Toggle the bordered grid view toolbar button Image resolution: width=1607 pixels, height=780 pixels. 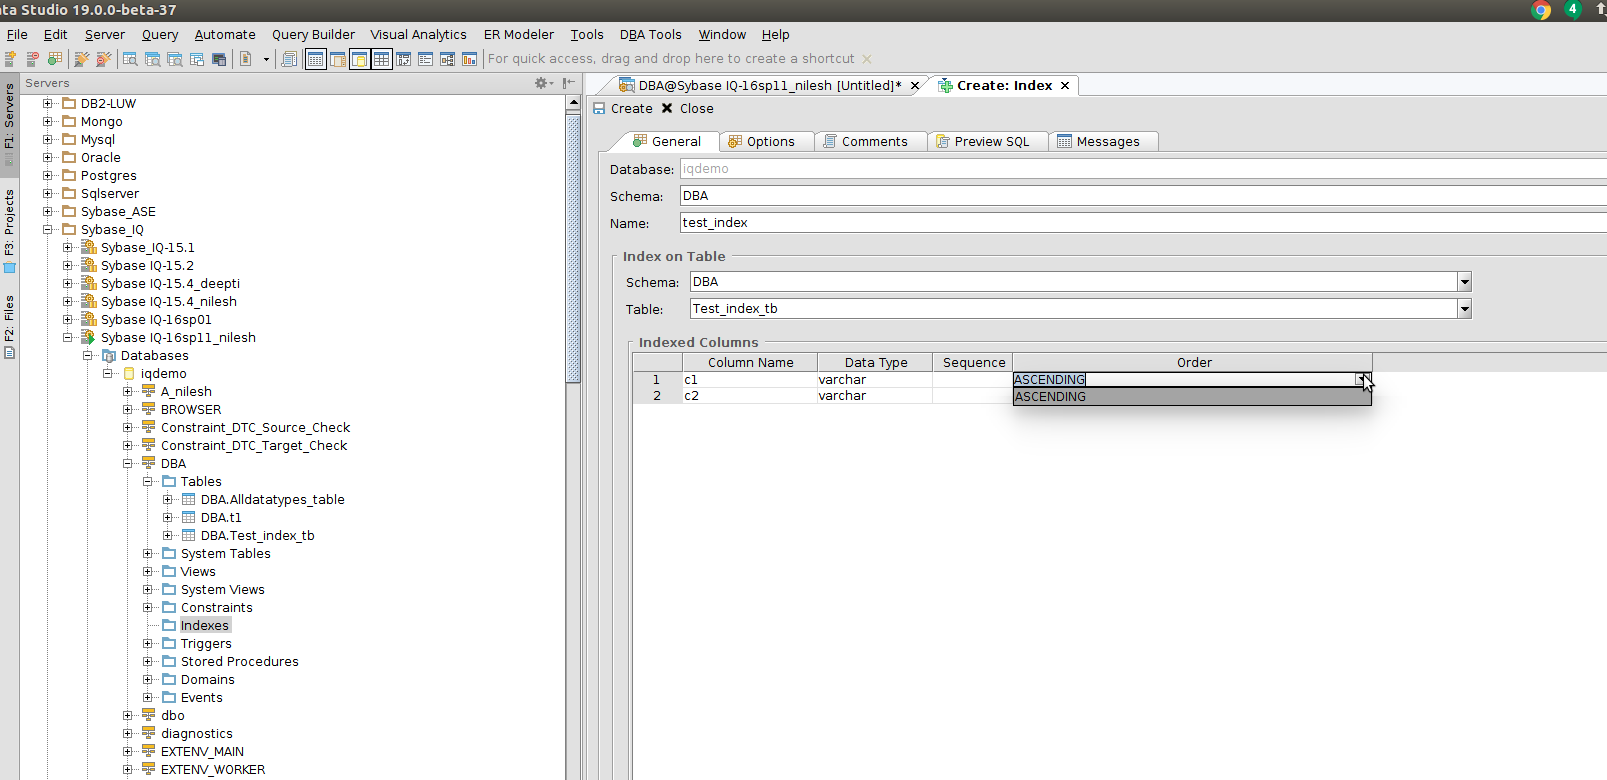point(381,59)
